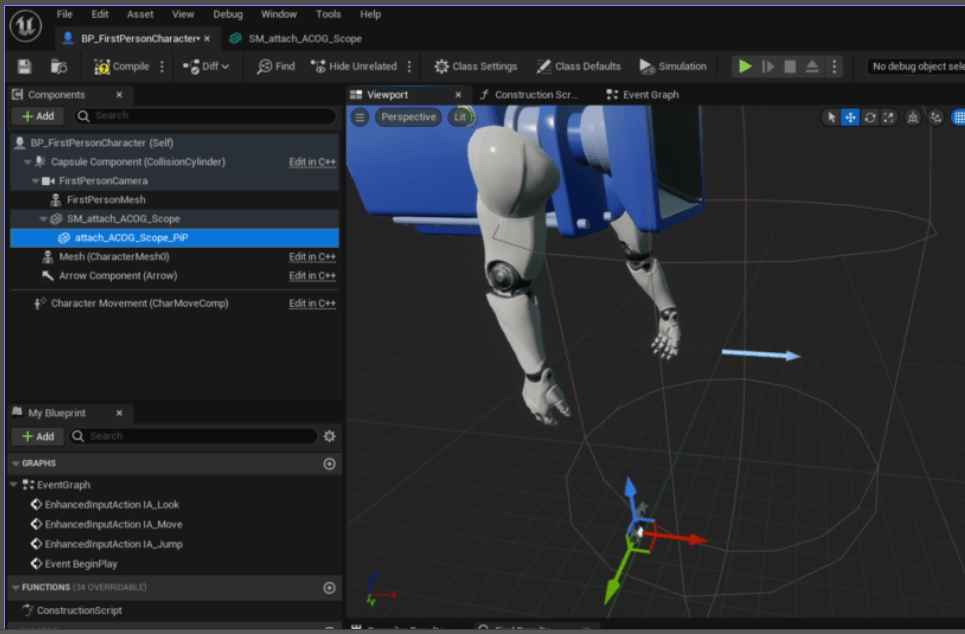Click Edit in C++ for Capsule Component
The width and height of the screenshot is (965, 634).
tap(312, 162)
